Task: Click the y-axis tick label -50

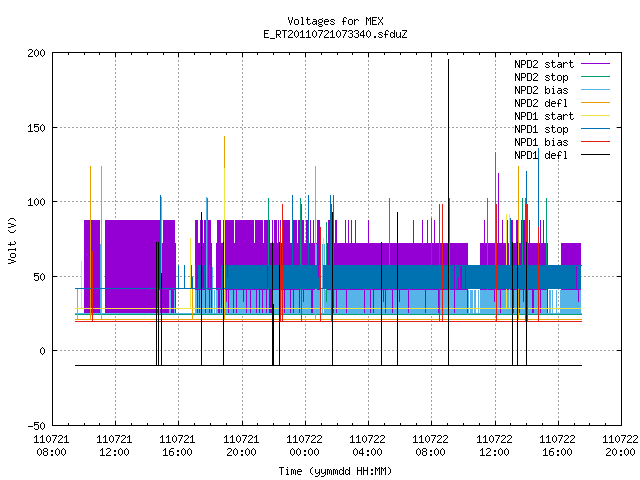Action: pyautogui.click(x=36, y=426)
